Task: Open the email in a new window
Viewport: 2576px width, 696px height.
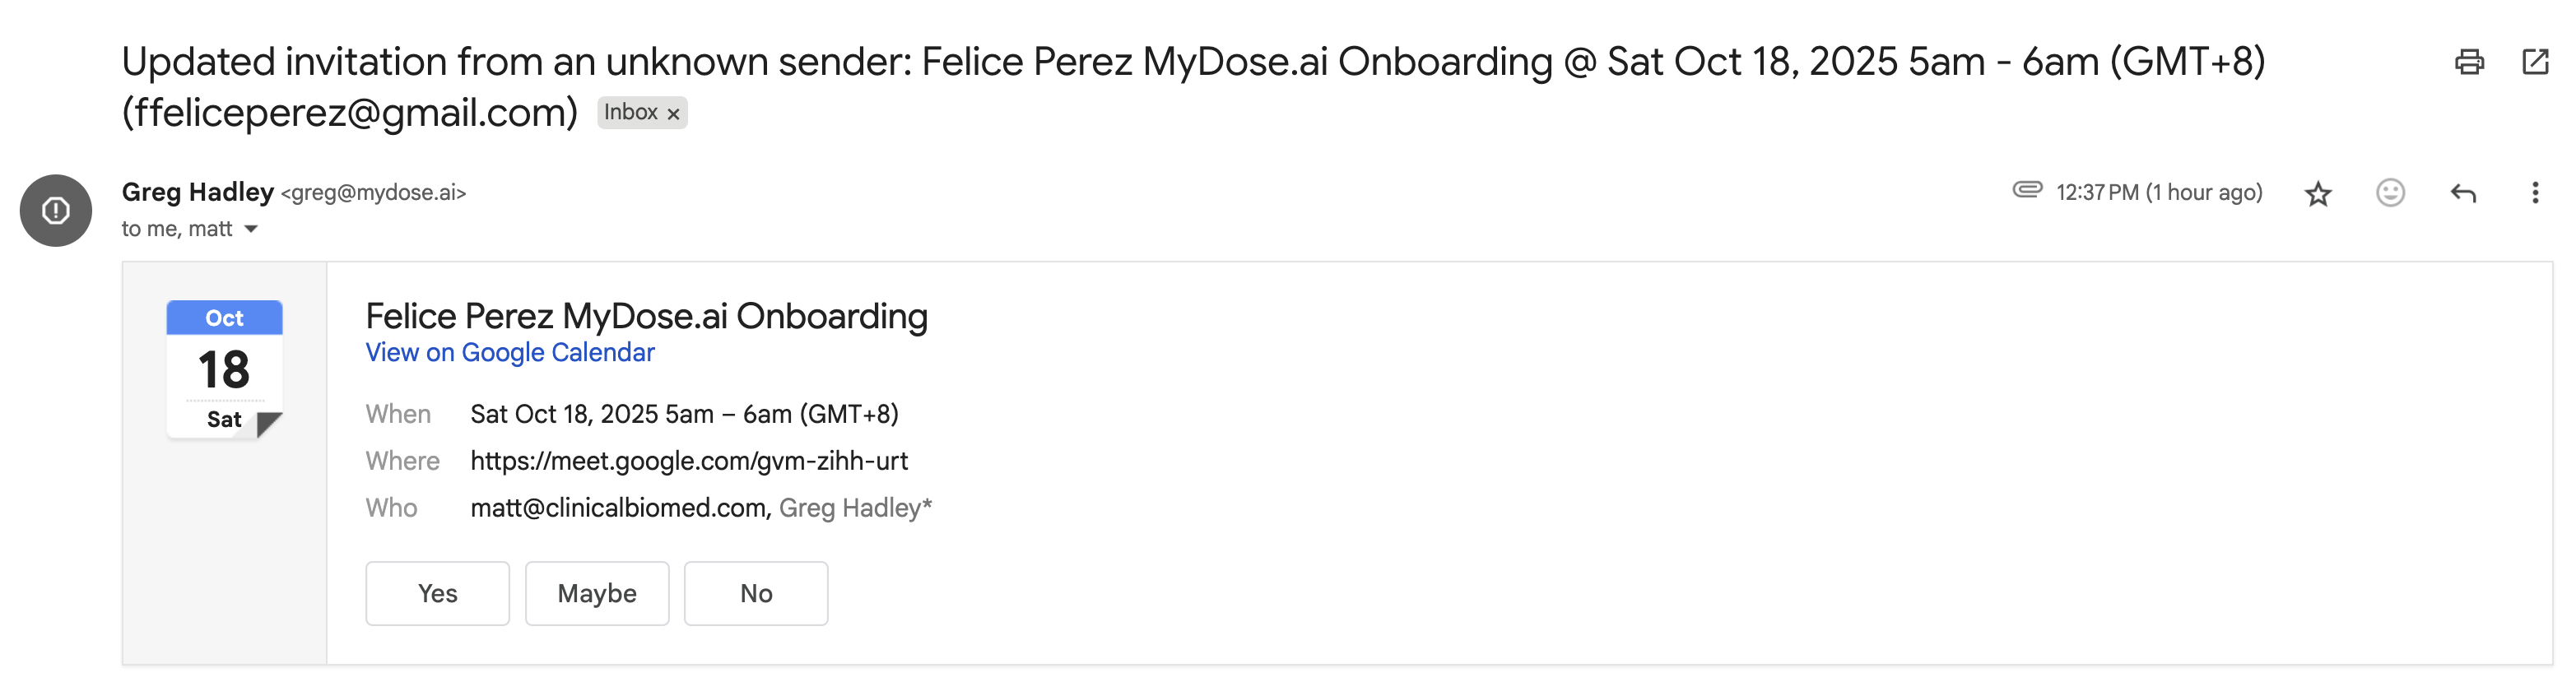Action: point(2535,62)
